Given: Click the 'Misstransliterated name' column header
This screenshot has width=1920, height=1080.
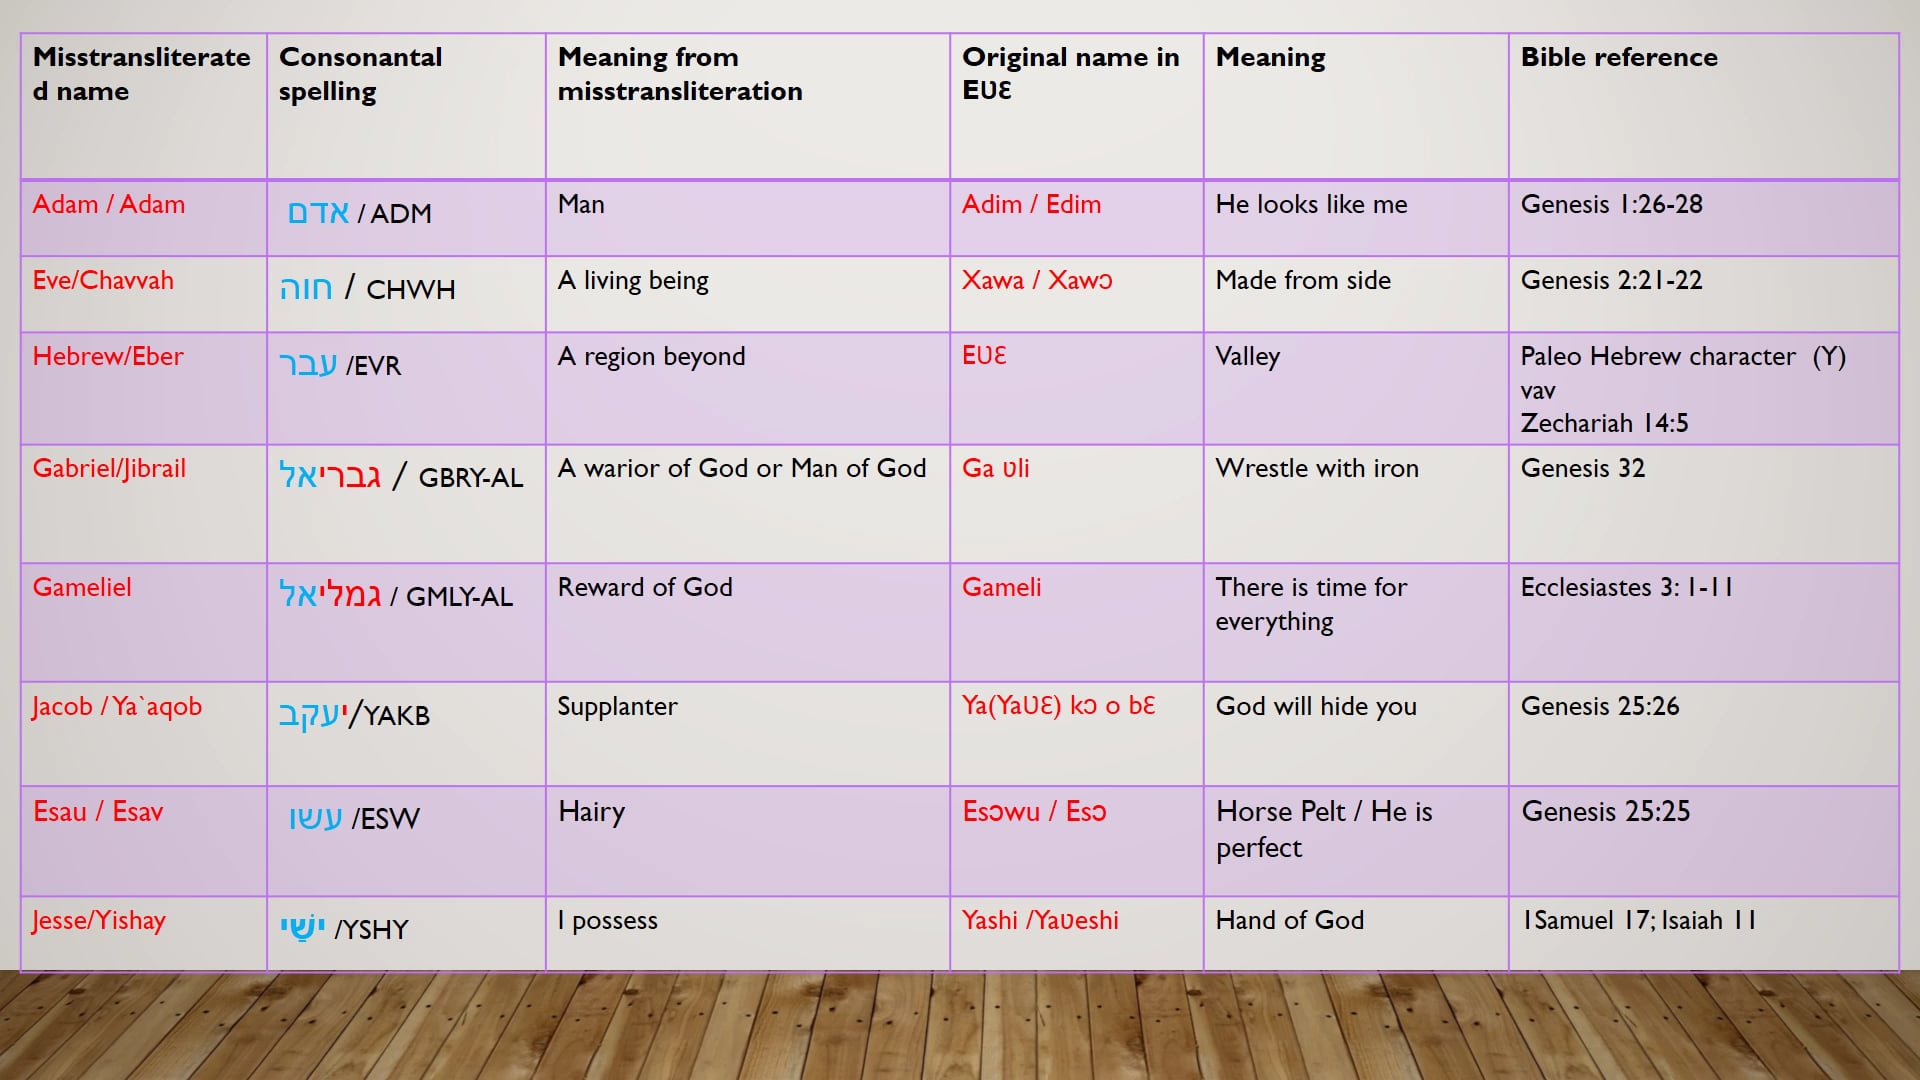Looking at the screenshot, I should point(141,74).
